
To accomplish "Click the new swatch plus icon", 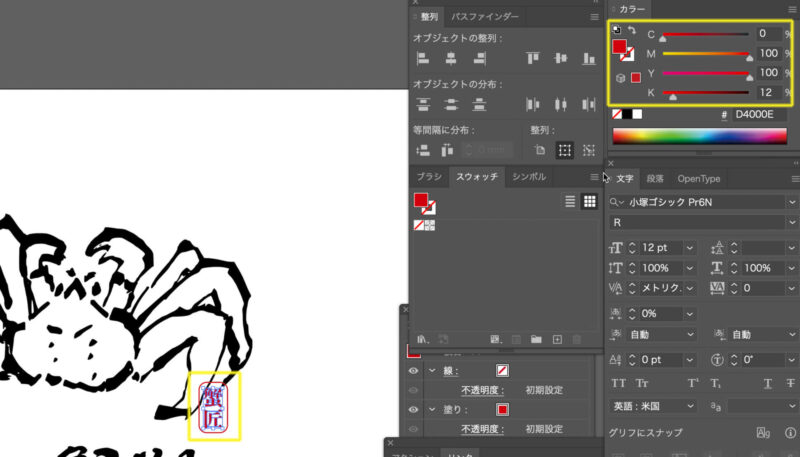I will pyautogui.click(x=557, y=339).
